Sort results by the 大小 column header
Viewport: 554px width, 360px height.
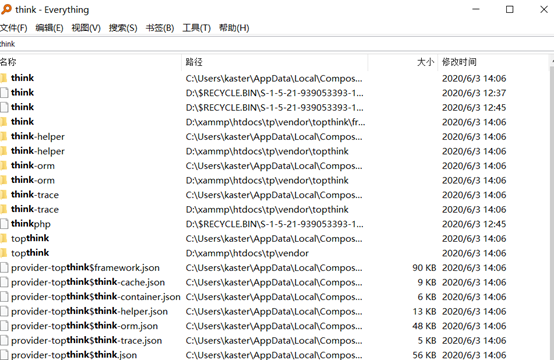[x=403, y=62]
